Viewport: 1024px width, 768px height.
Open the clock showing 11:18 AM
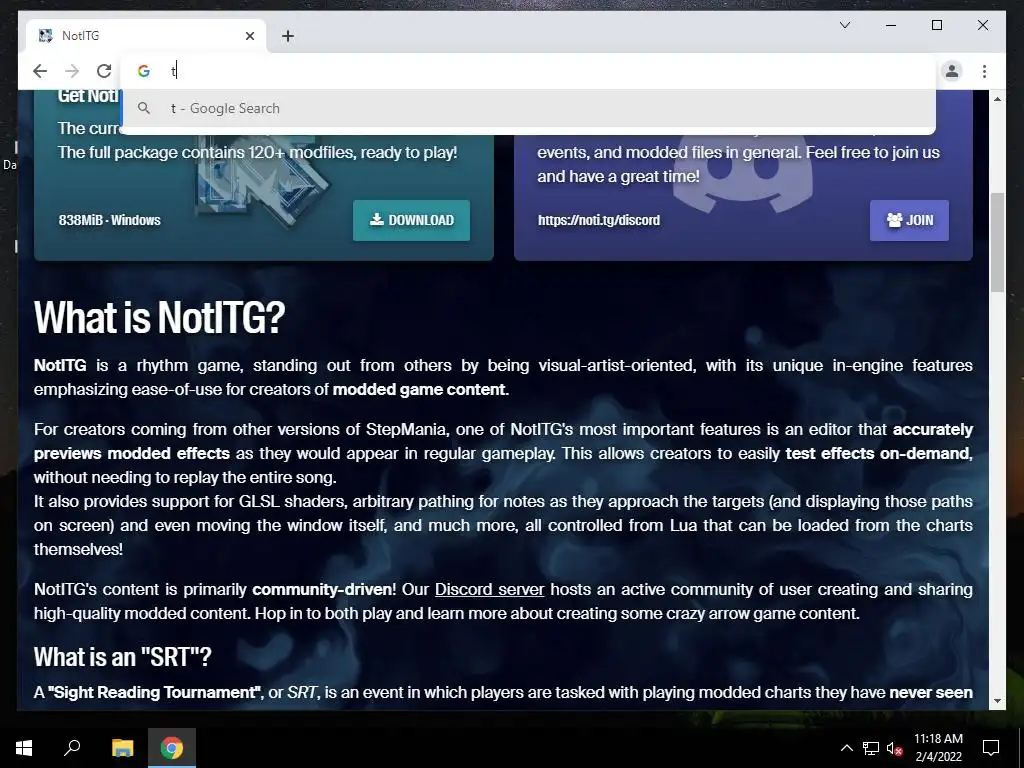click(938, 748)
